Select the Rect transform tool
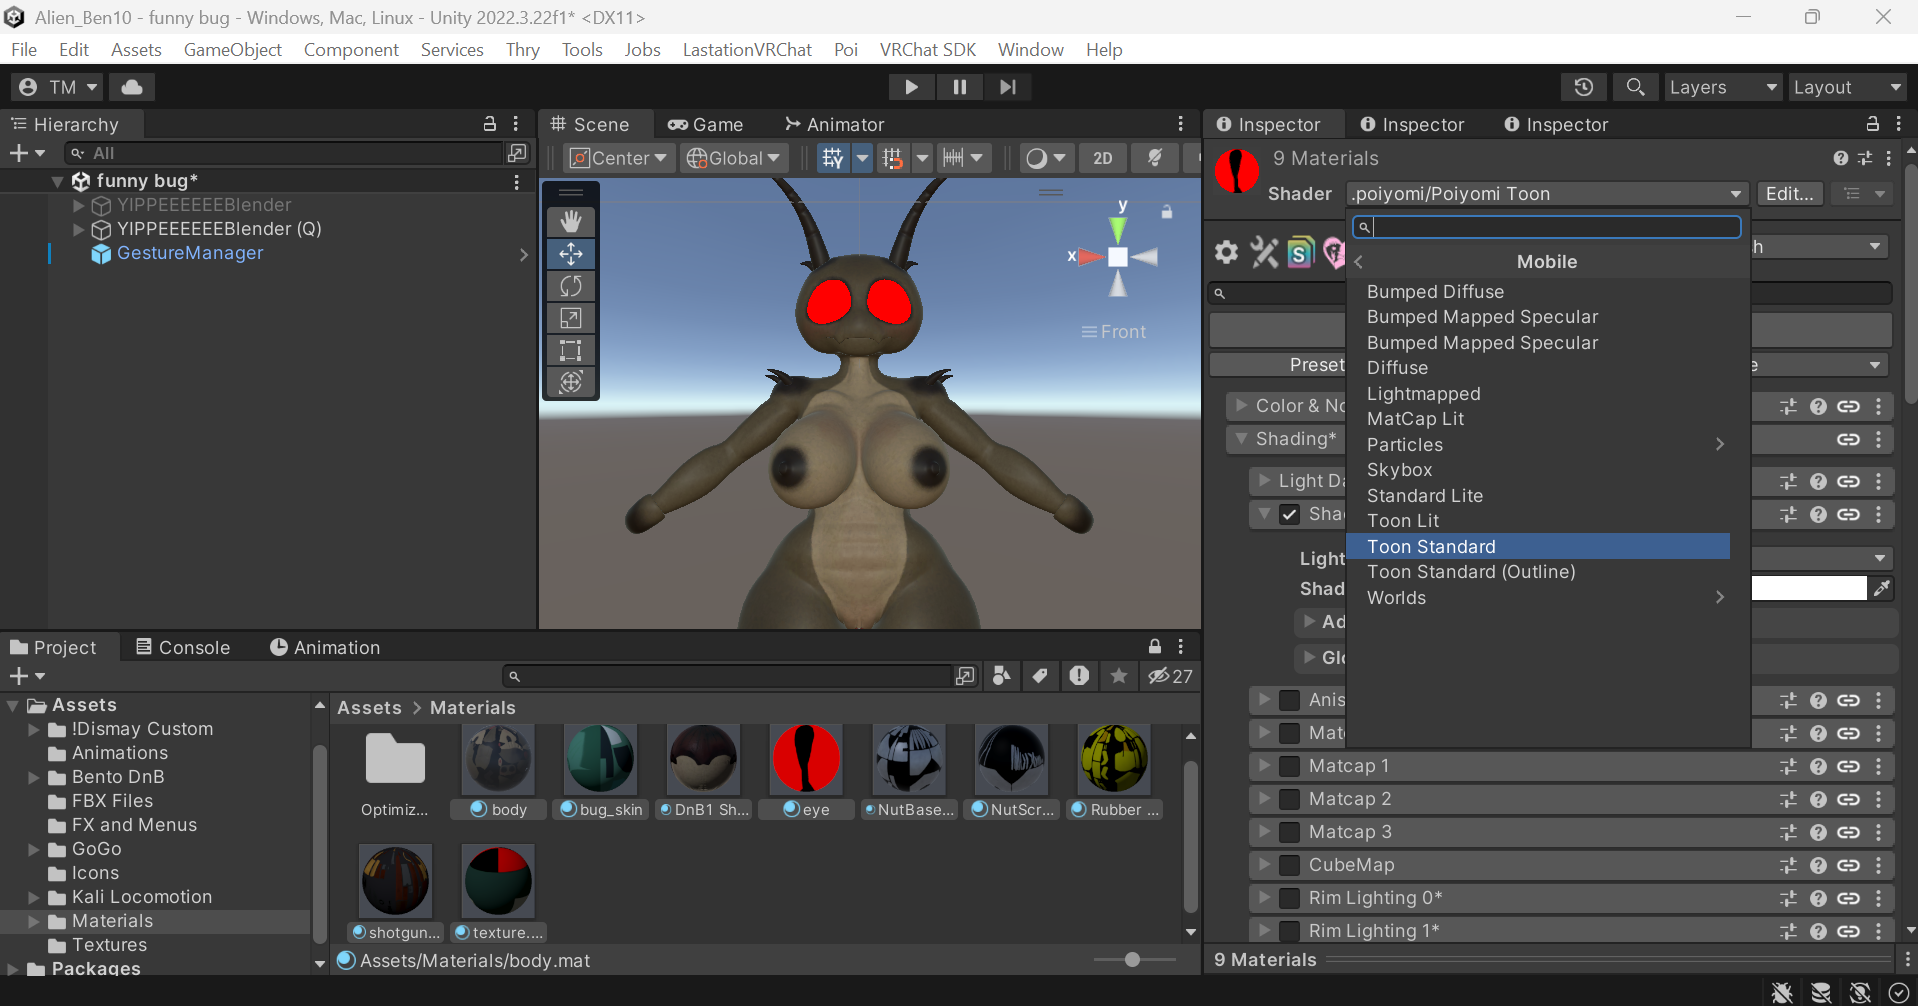Screen dimensions: 1918x1006 pos(571,350)
